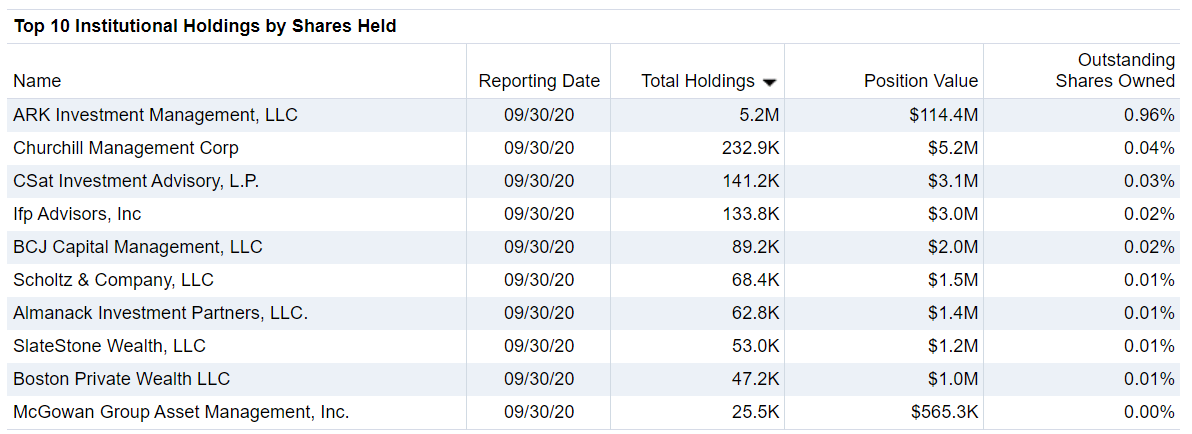
Task: Click the Total Holdings sort arrow
Action: pos(769,82)
